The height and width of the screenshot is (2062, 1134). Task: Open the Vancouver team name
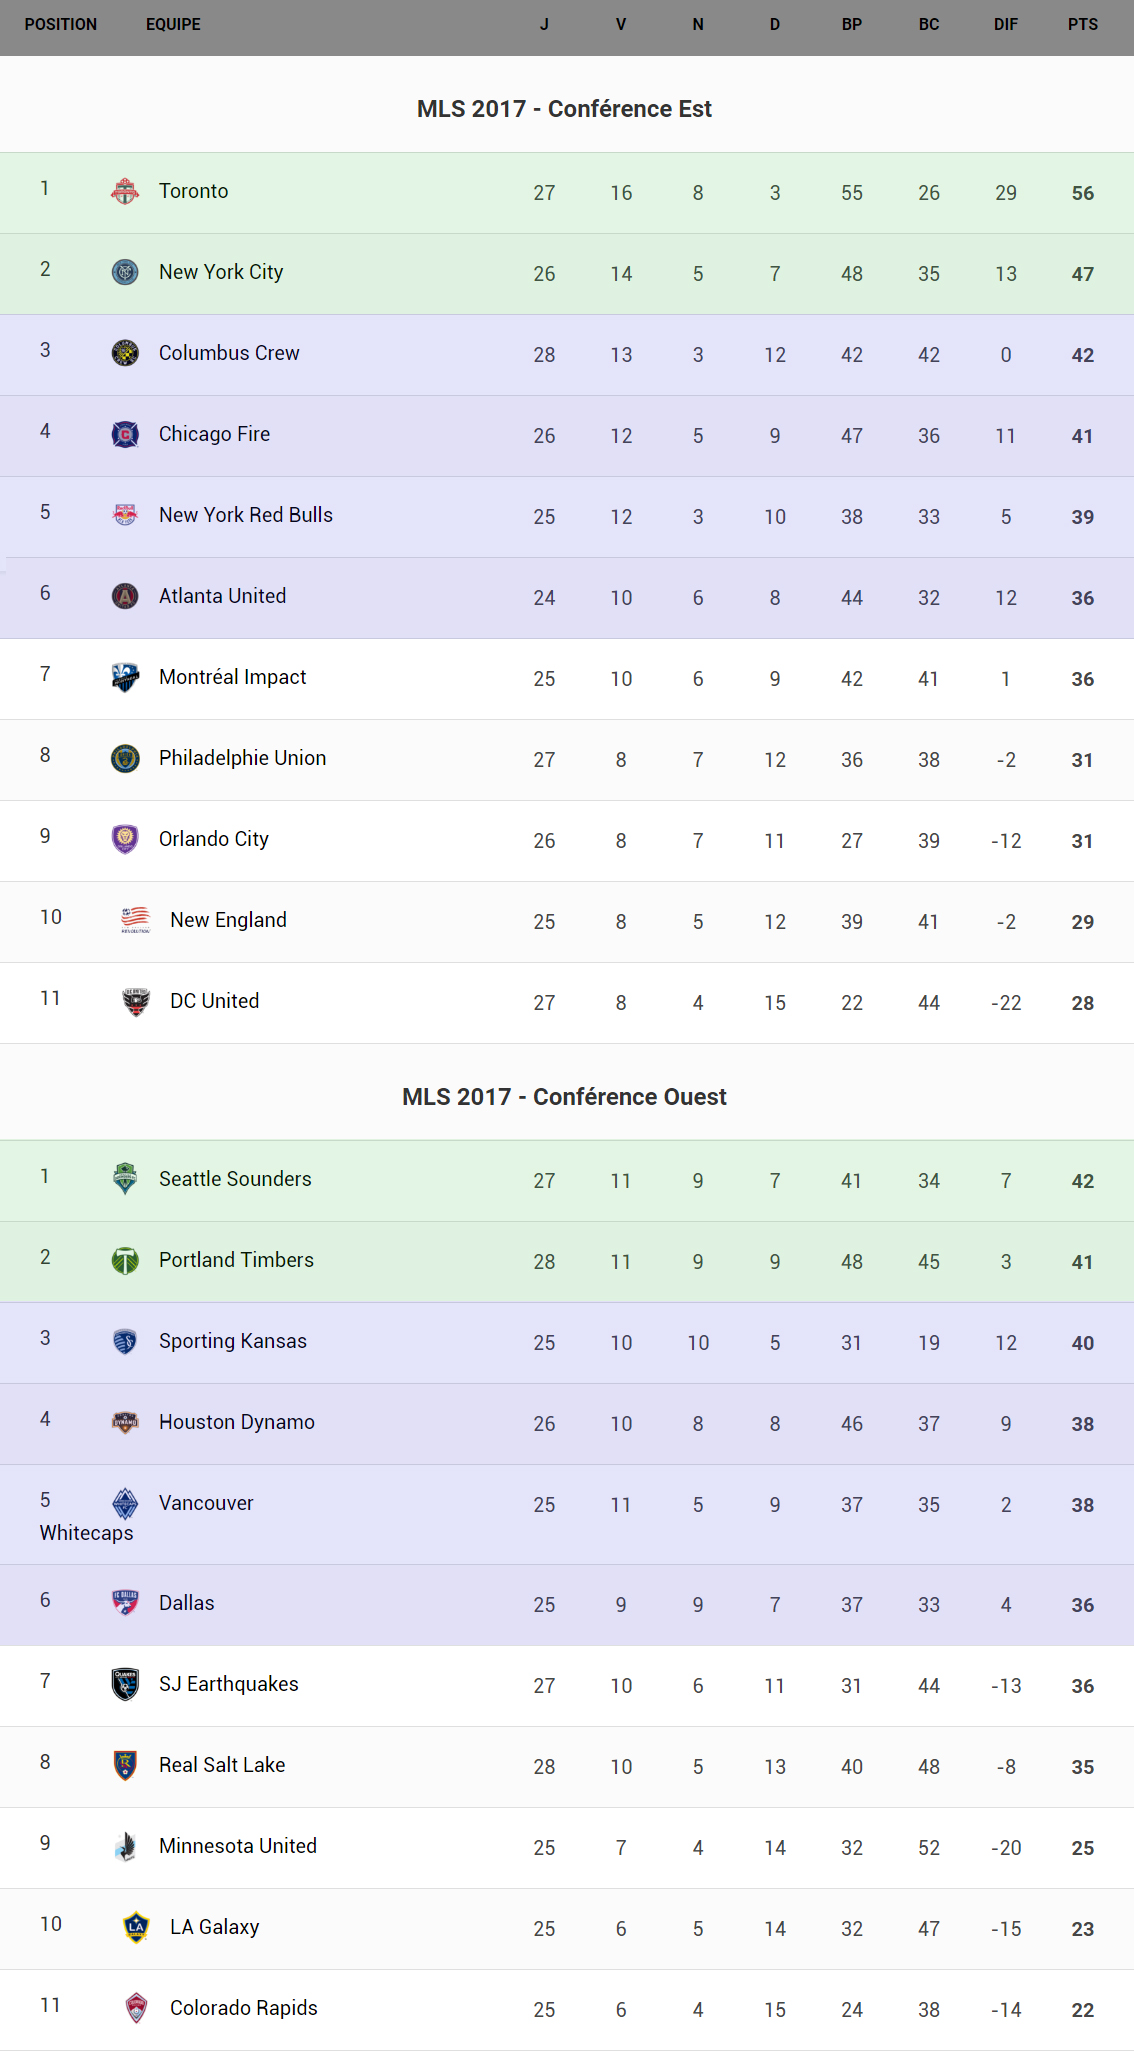[206, 1503]
